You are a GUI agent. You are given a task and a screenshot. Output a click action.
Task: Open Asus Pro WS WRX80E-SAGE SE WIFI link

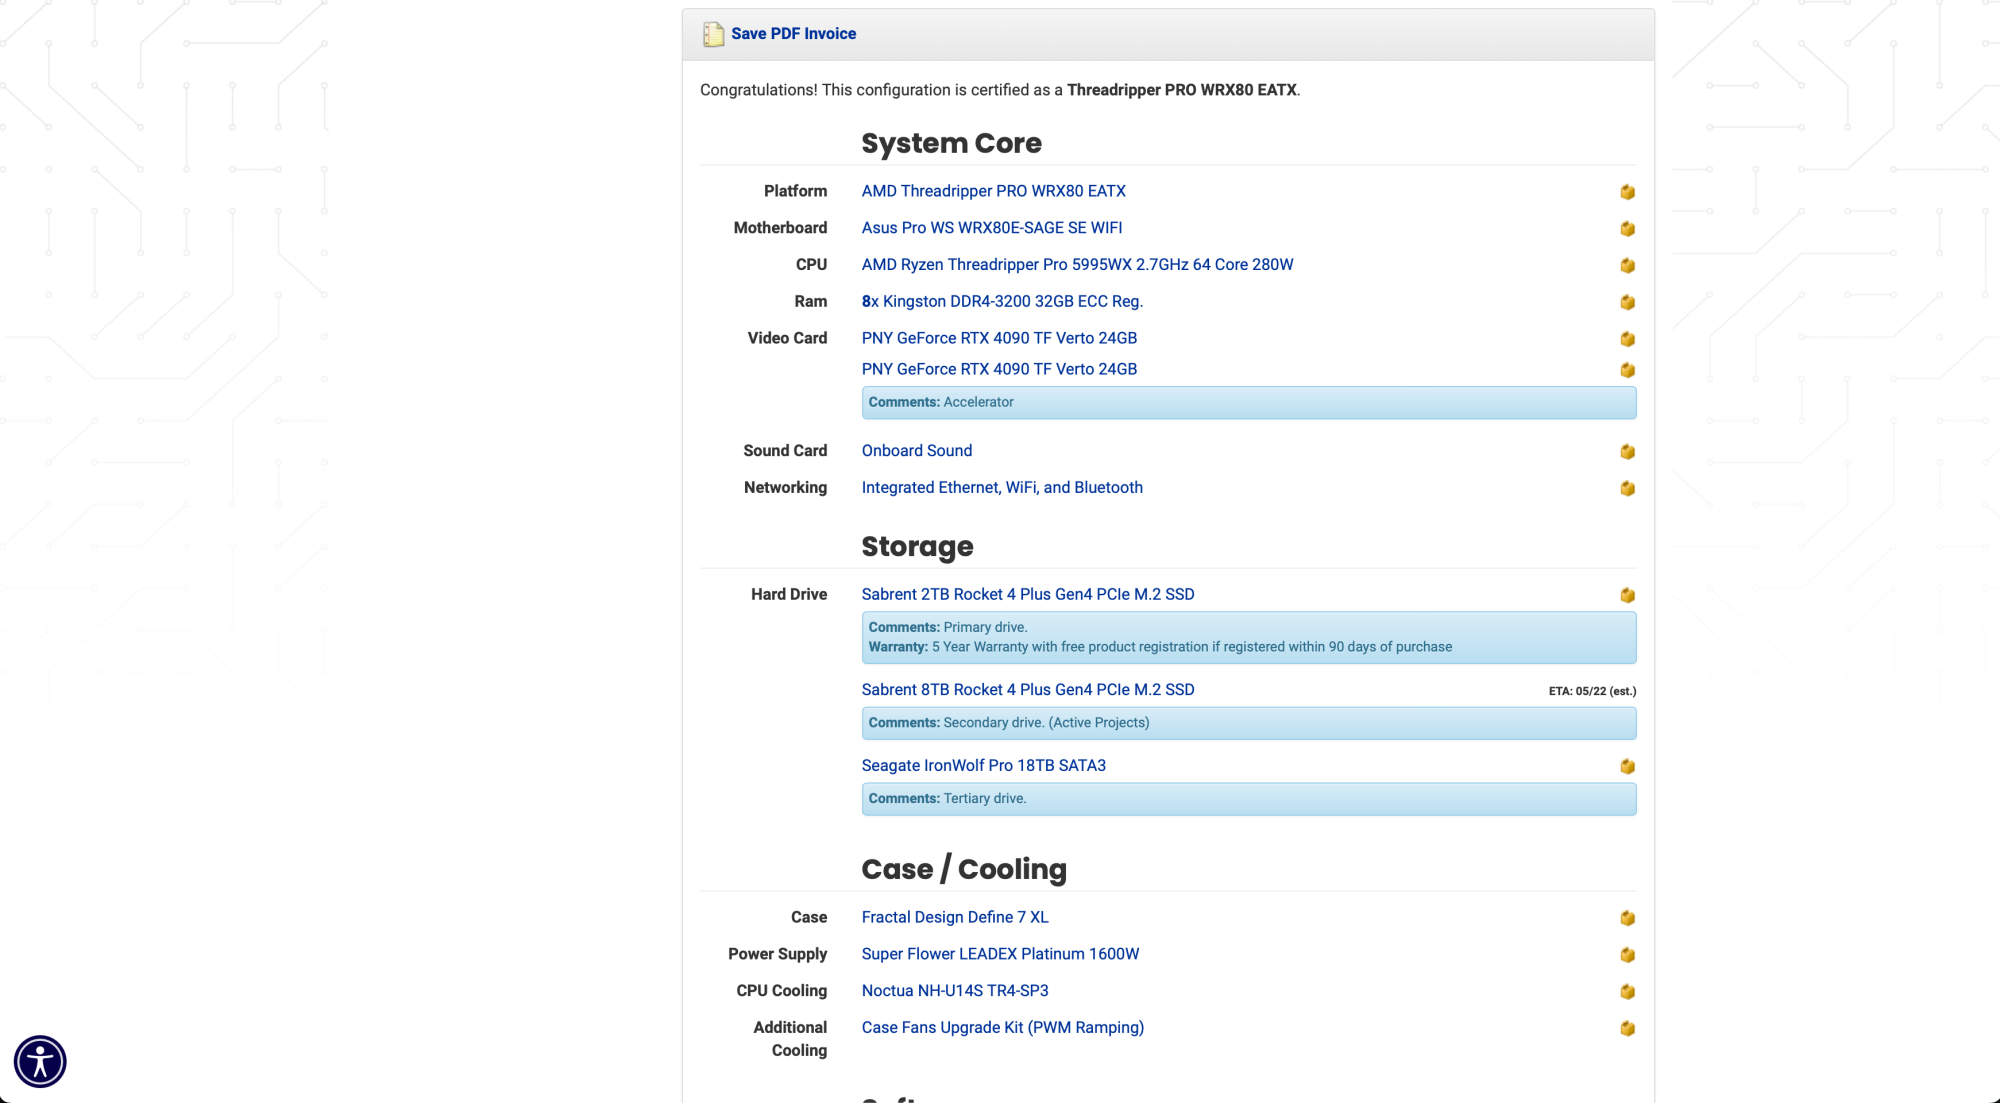point(991,228)
